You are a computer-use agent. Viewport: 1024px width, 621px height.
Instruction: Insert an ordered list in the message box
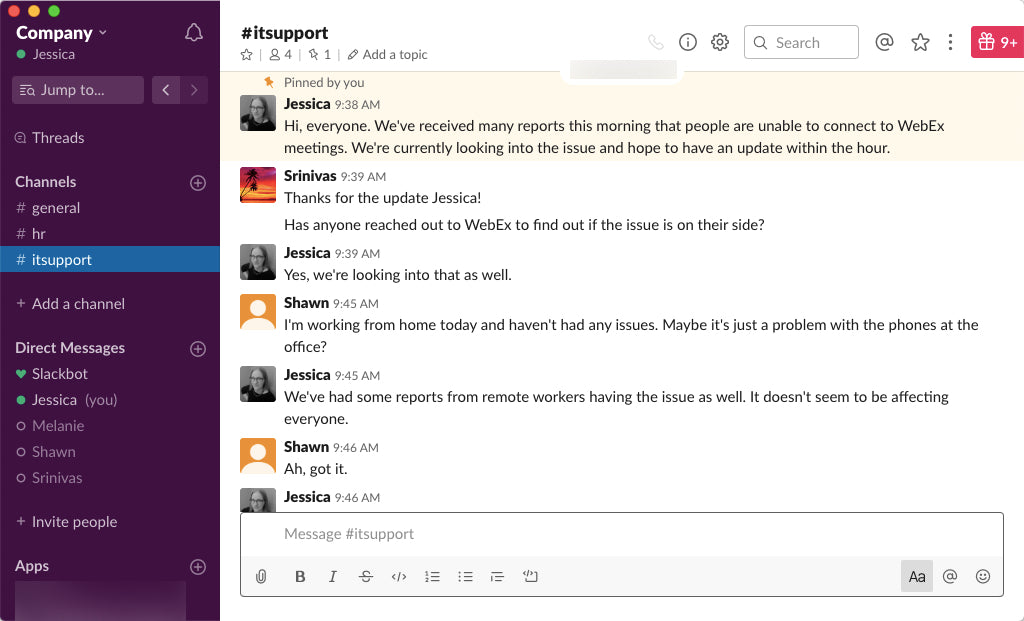click(x=432, y=576)
